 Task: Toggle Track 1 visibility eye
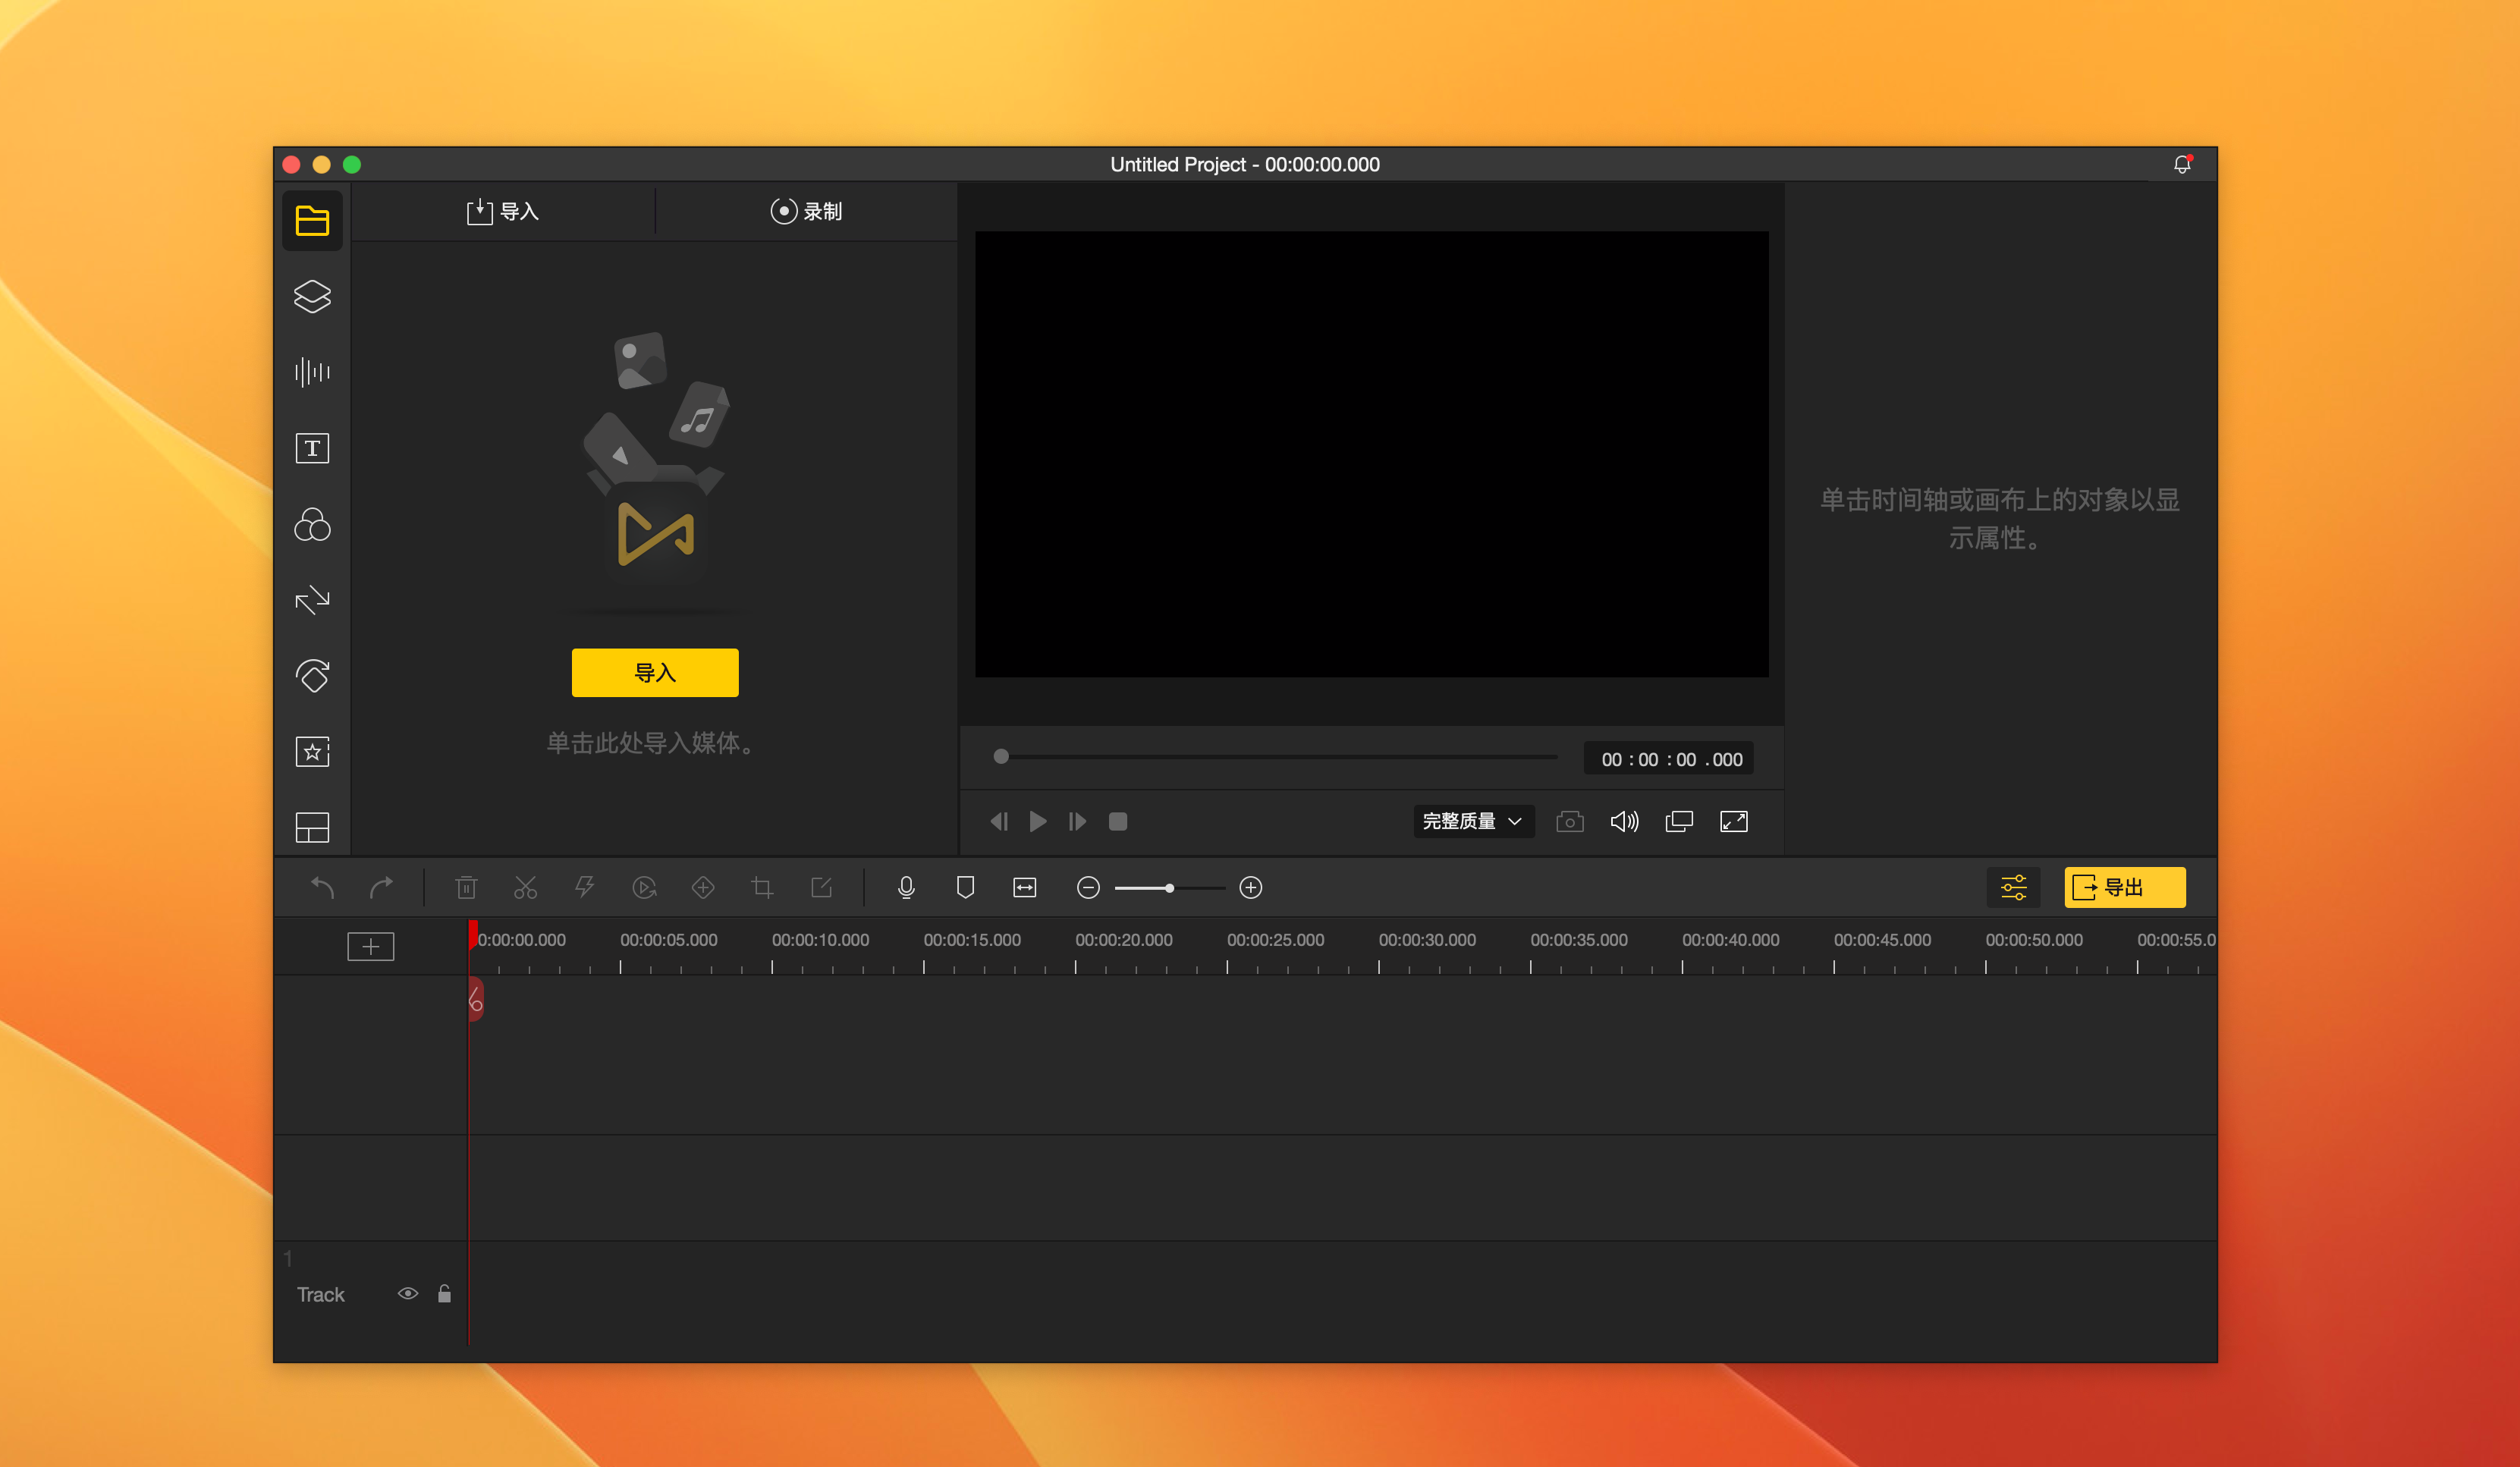click(407, 1294)
